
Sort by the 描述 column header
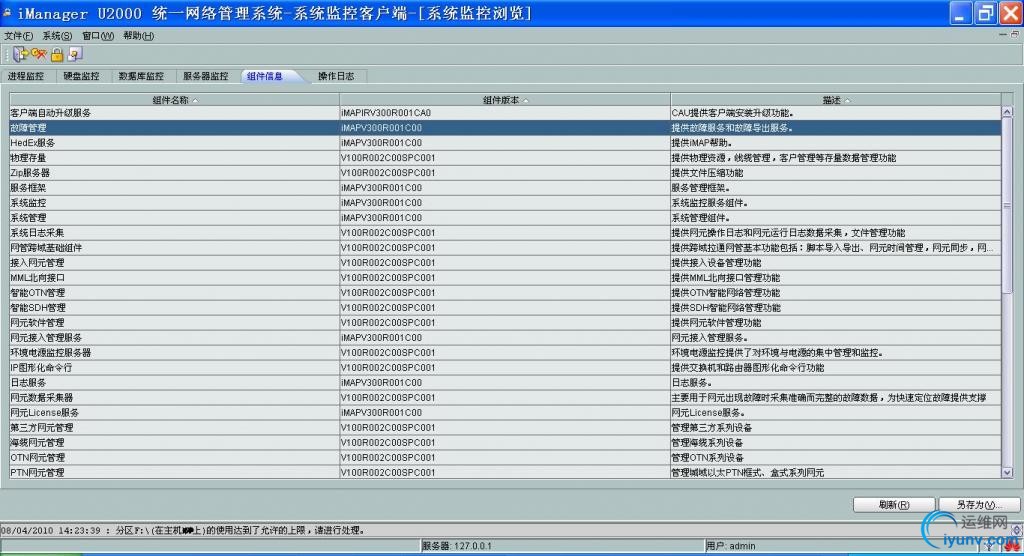tap(835, 100)
